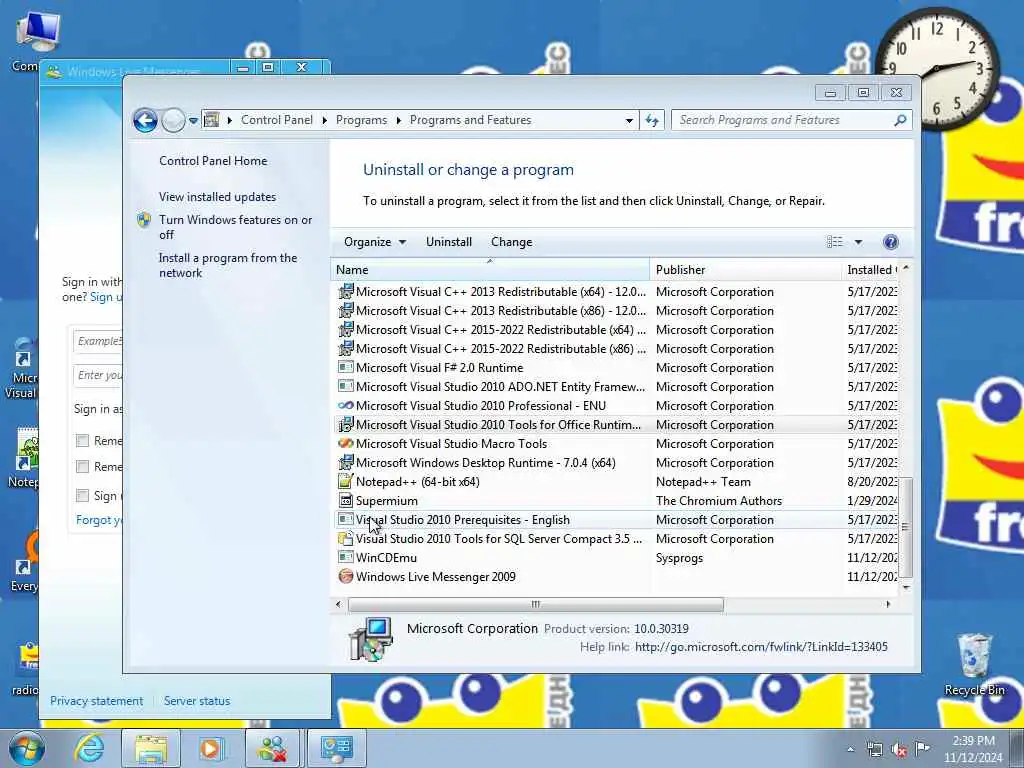This screenshot has width=1024, height=768.
Task: Open the Organize menu
Action: click(375, 242)
